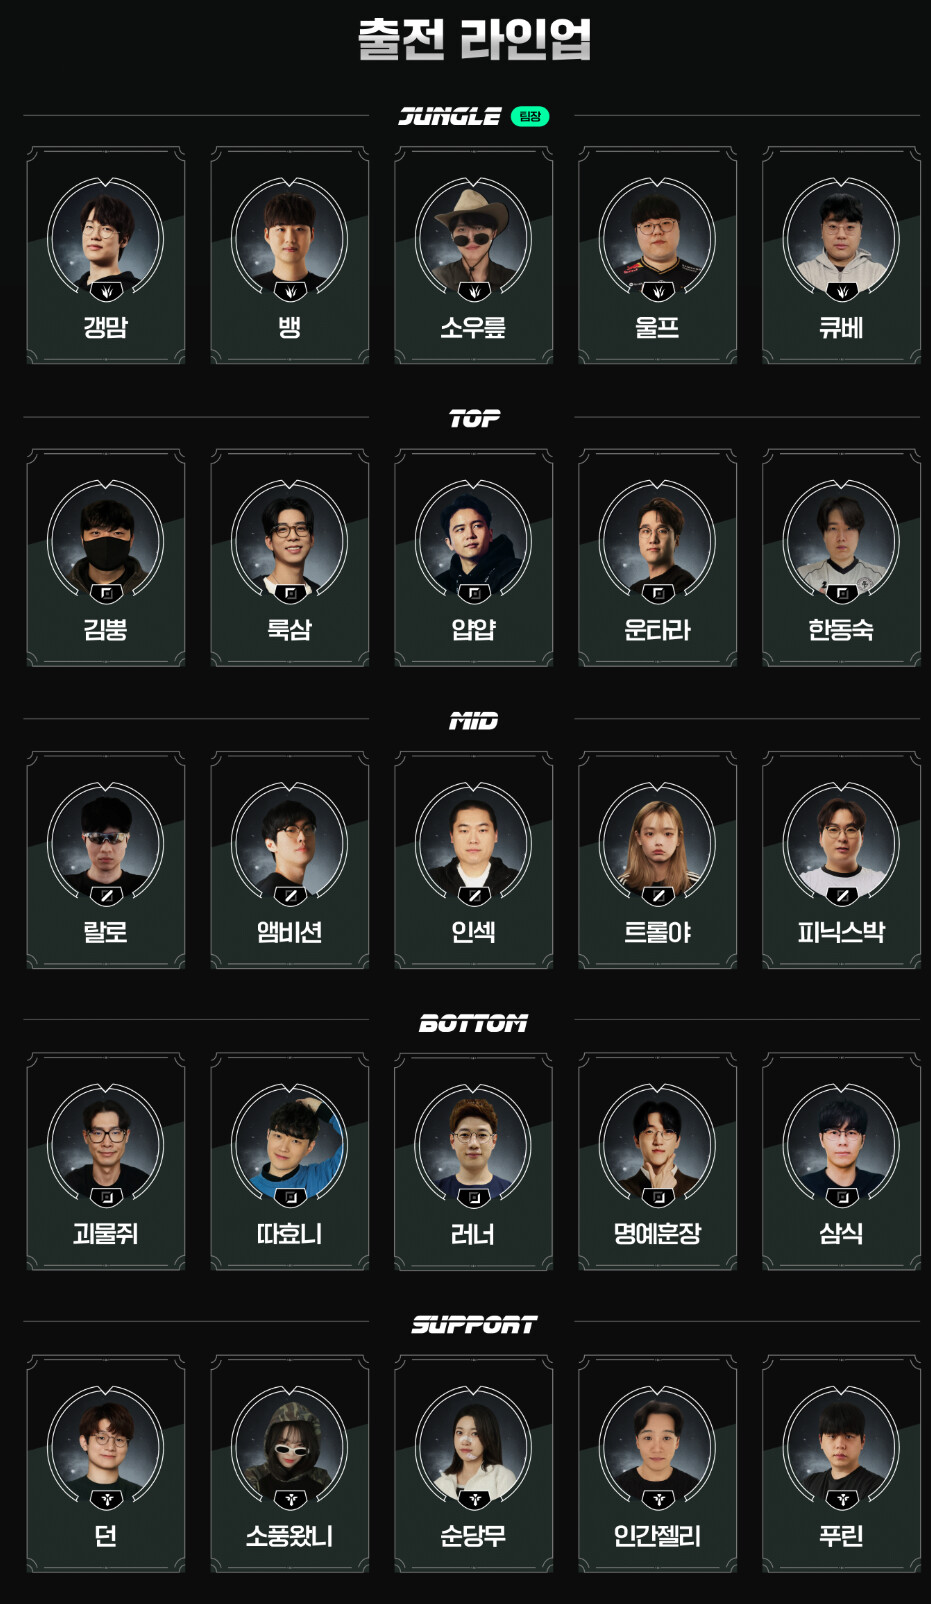Image resolution: width=931 pixels, height=1604 pixels.
Task: Open the 울프 player card
Action: 658,256
